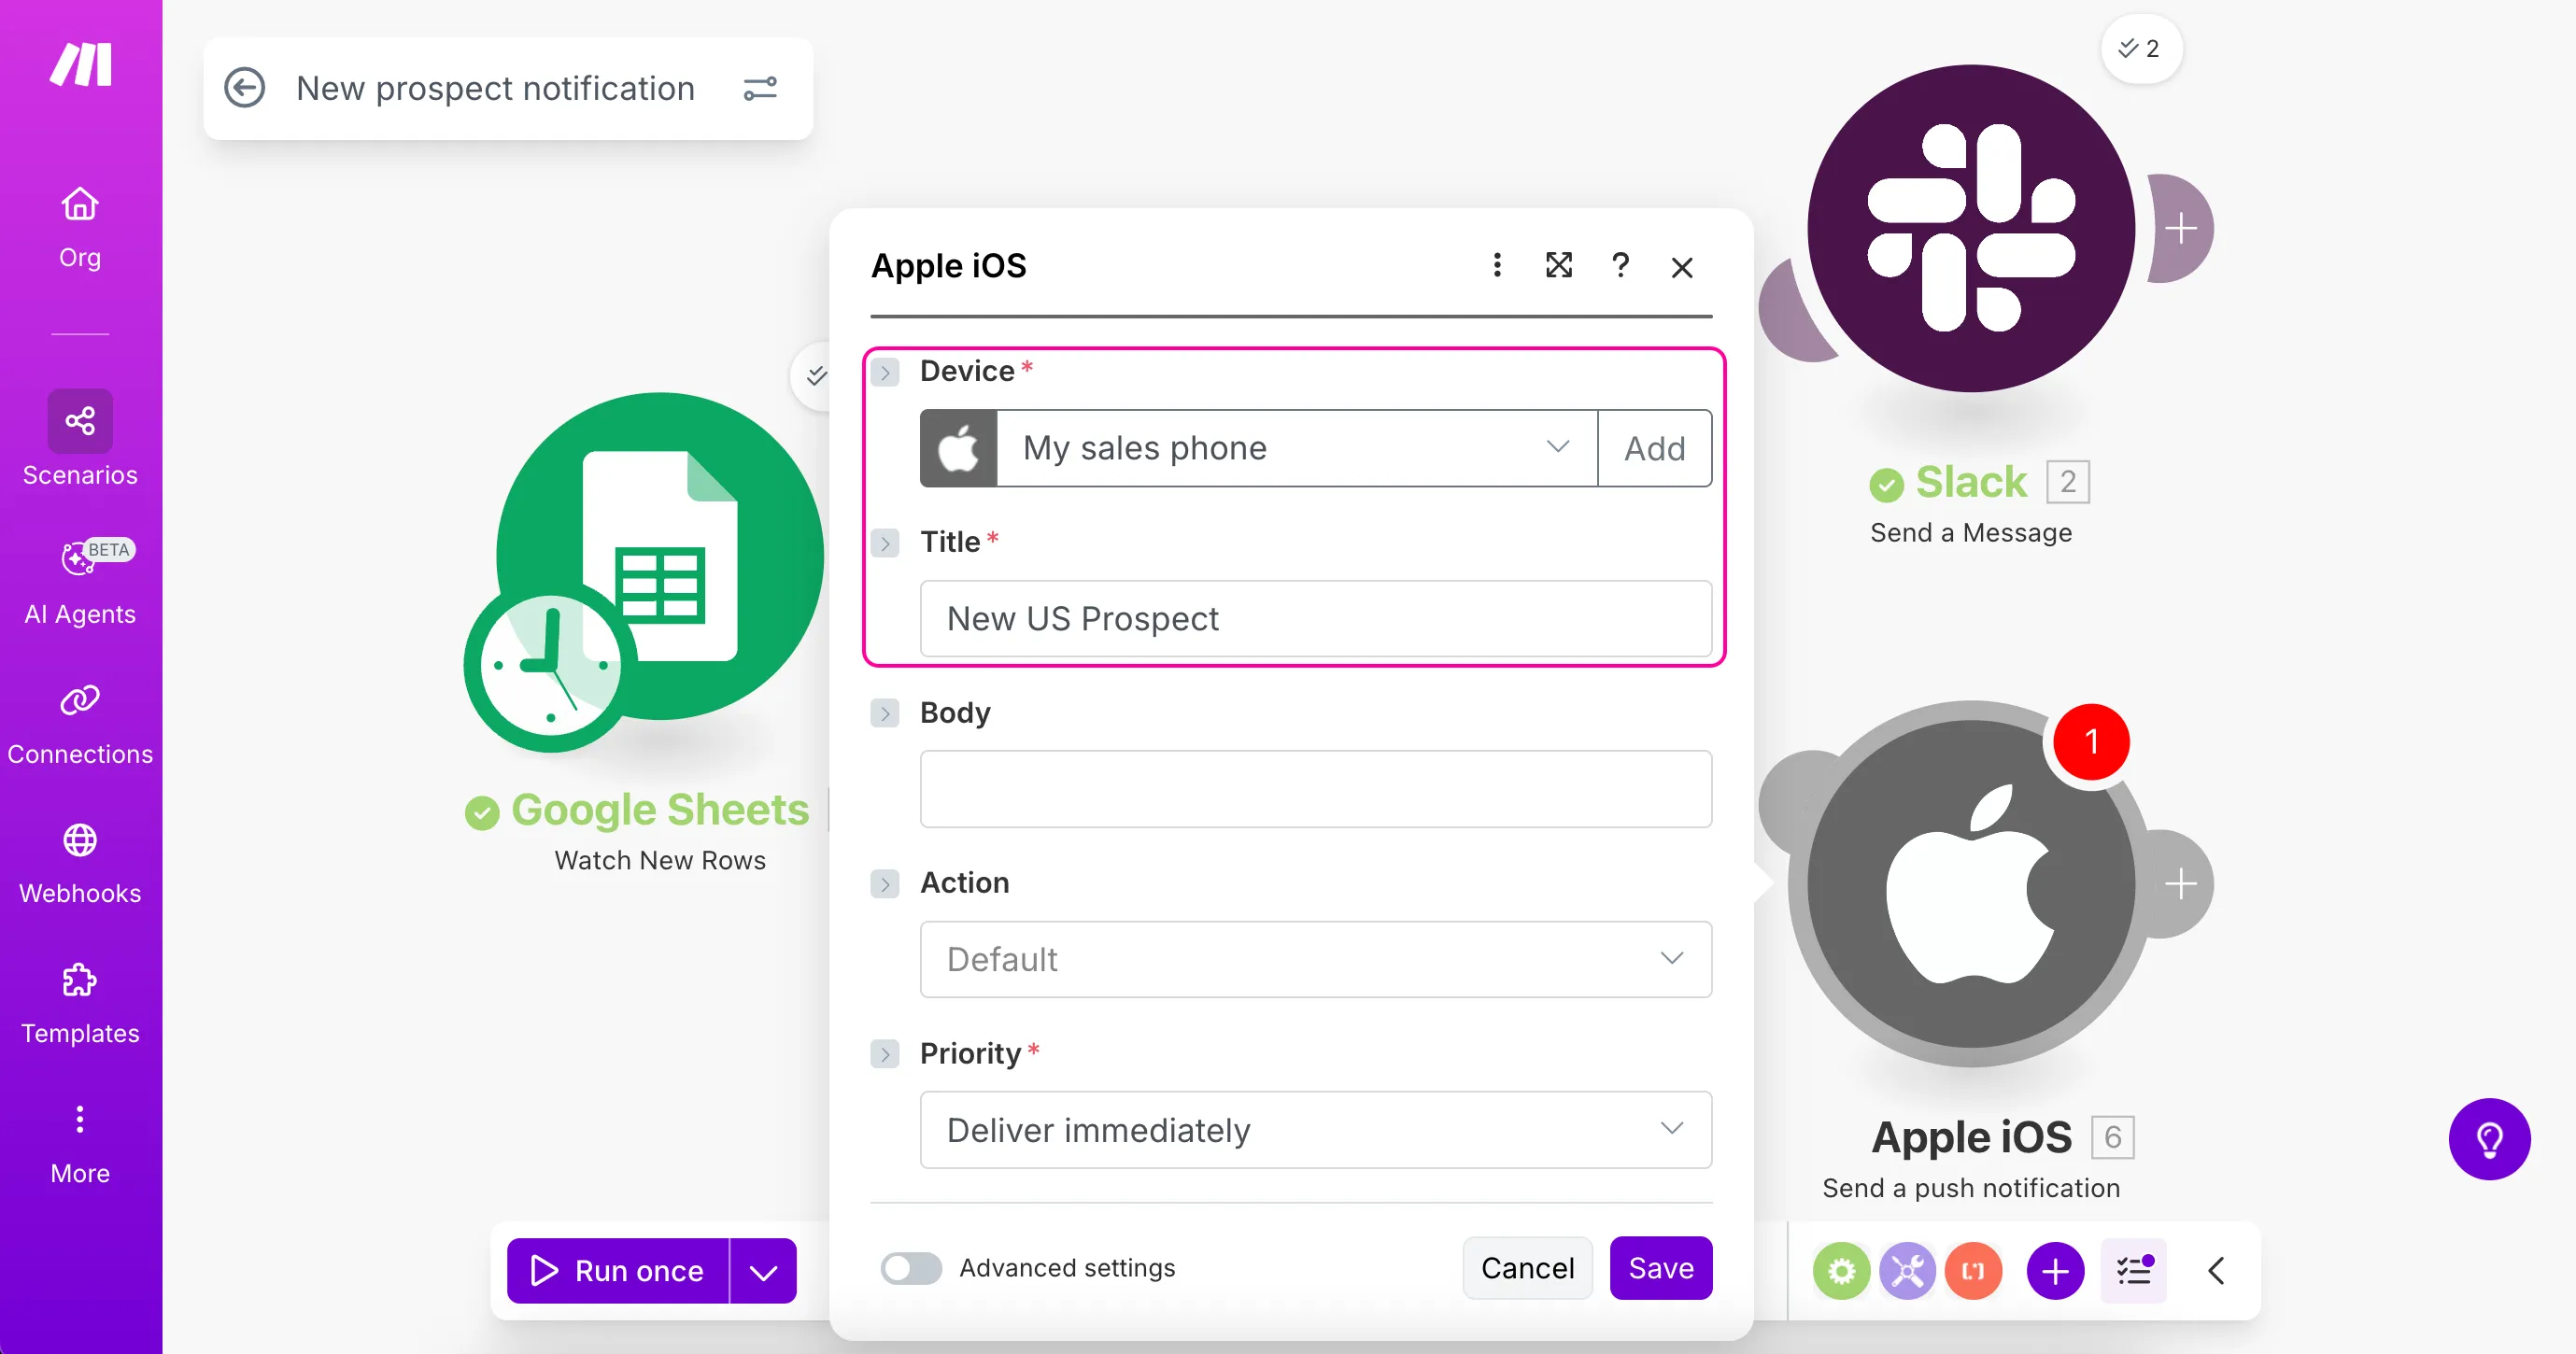Click the Watch New Rows caption
The image size is (2576, 1354).
[x=660, y=860]
